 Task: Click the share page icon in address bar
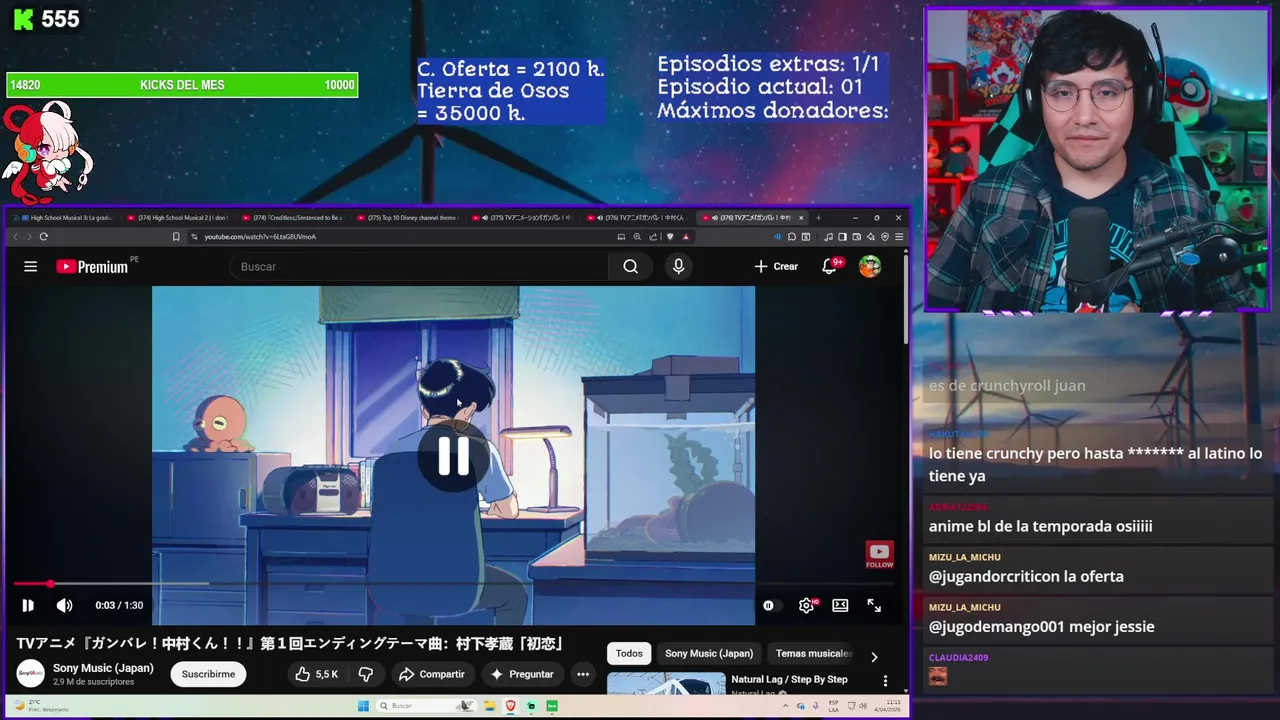pos(653,237)
